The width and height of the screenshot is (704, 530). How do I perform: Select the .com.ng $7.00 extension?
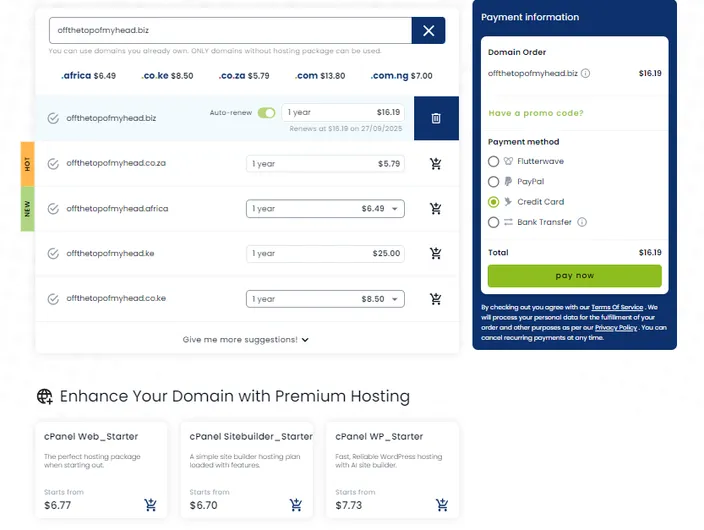point(401,76)
